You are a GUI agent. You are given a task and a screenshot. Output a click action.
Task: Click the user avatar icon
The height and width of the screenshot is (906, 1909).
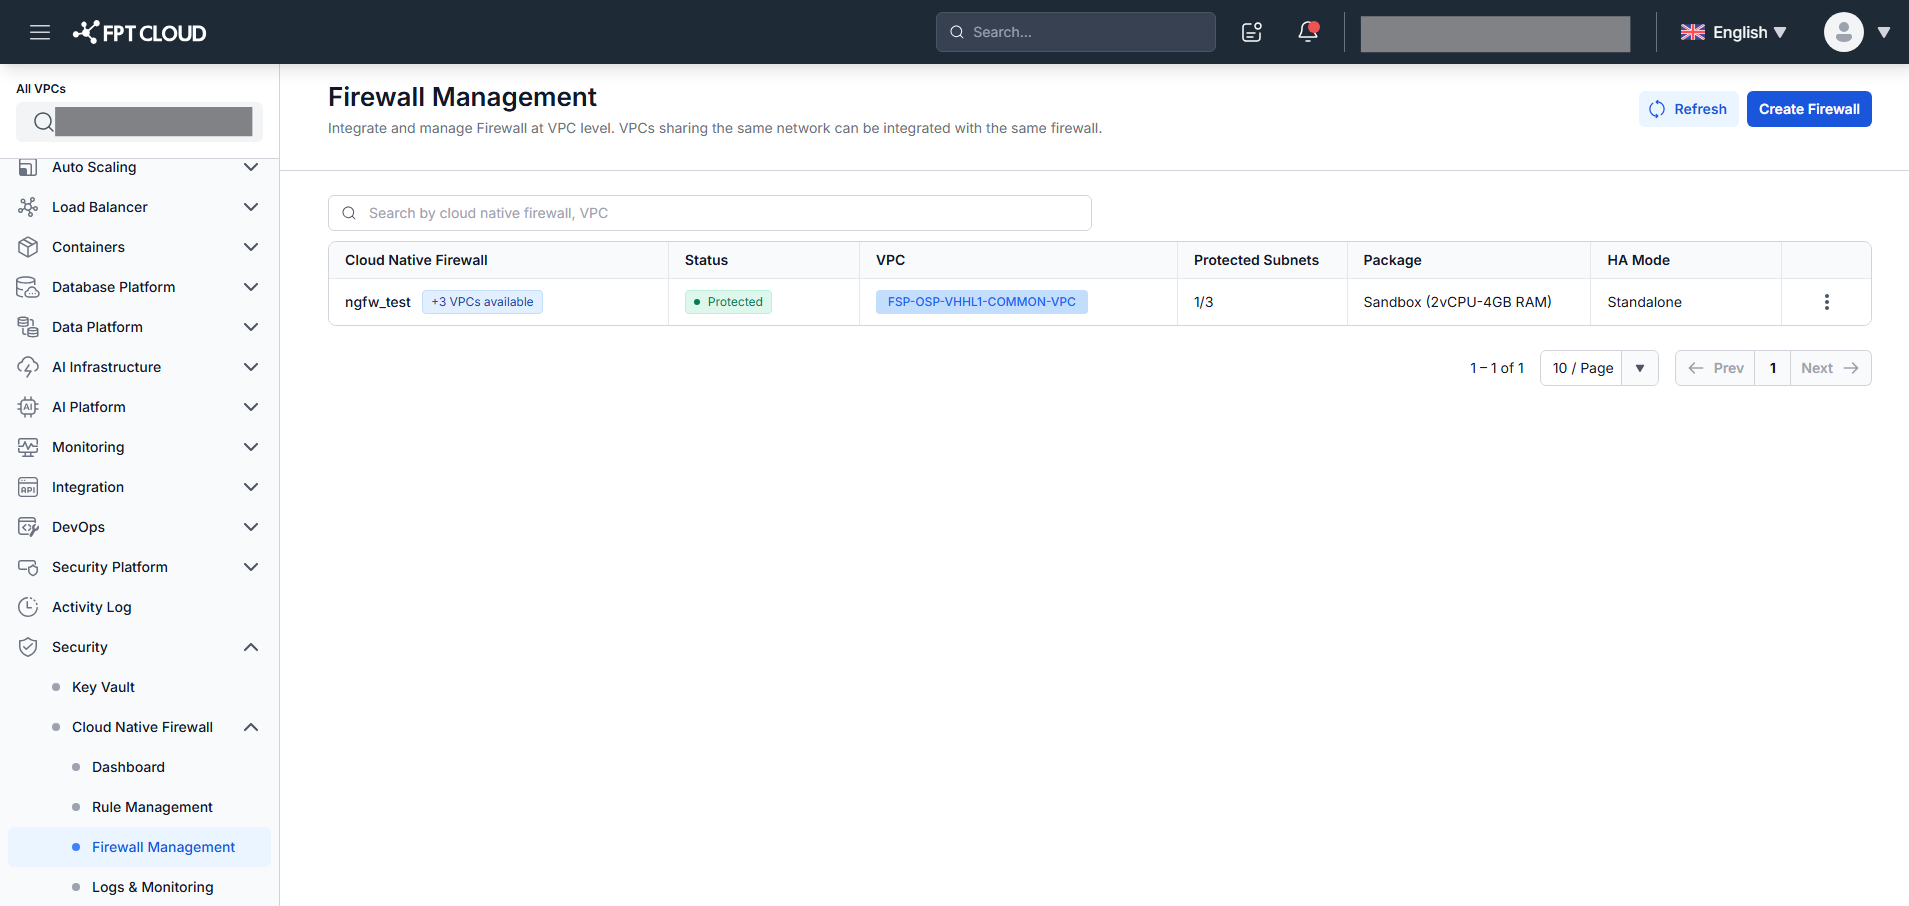coord(1843,32)
